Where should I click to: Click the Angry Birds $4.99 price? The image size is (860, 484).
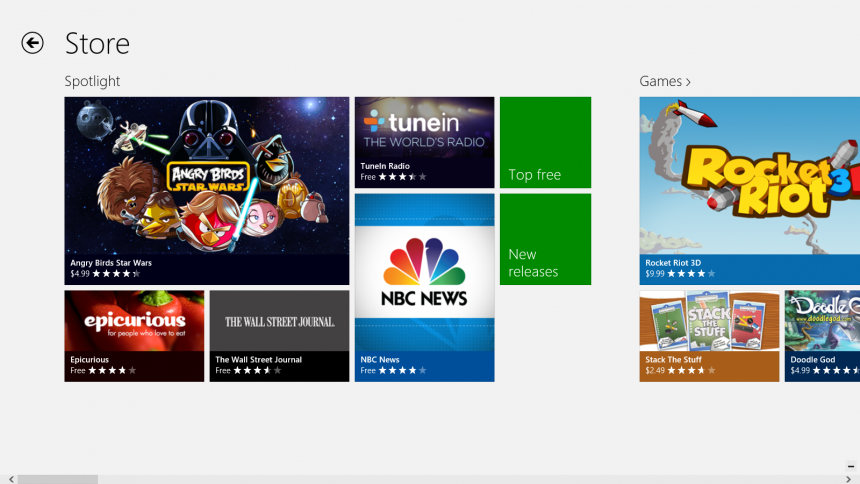click(x=80, y=273)
